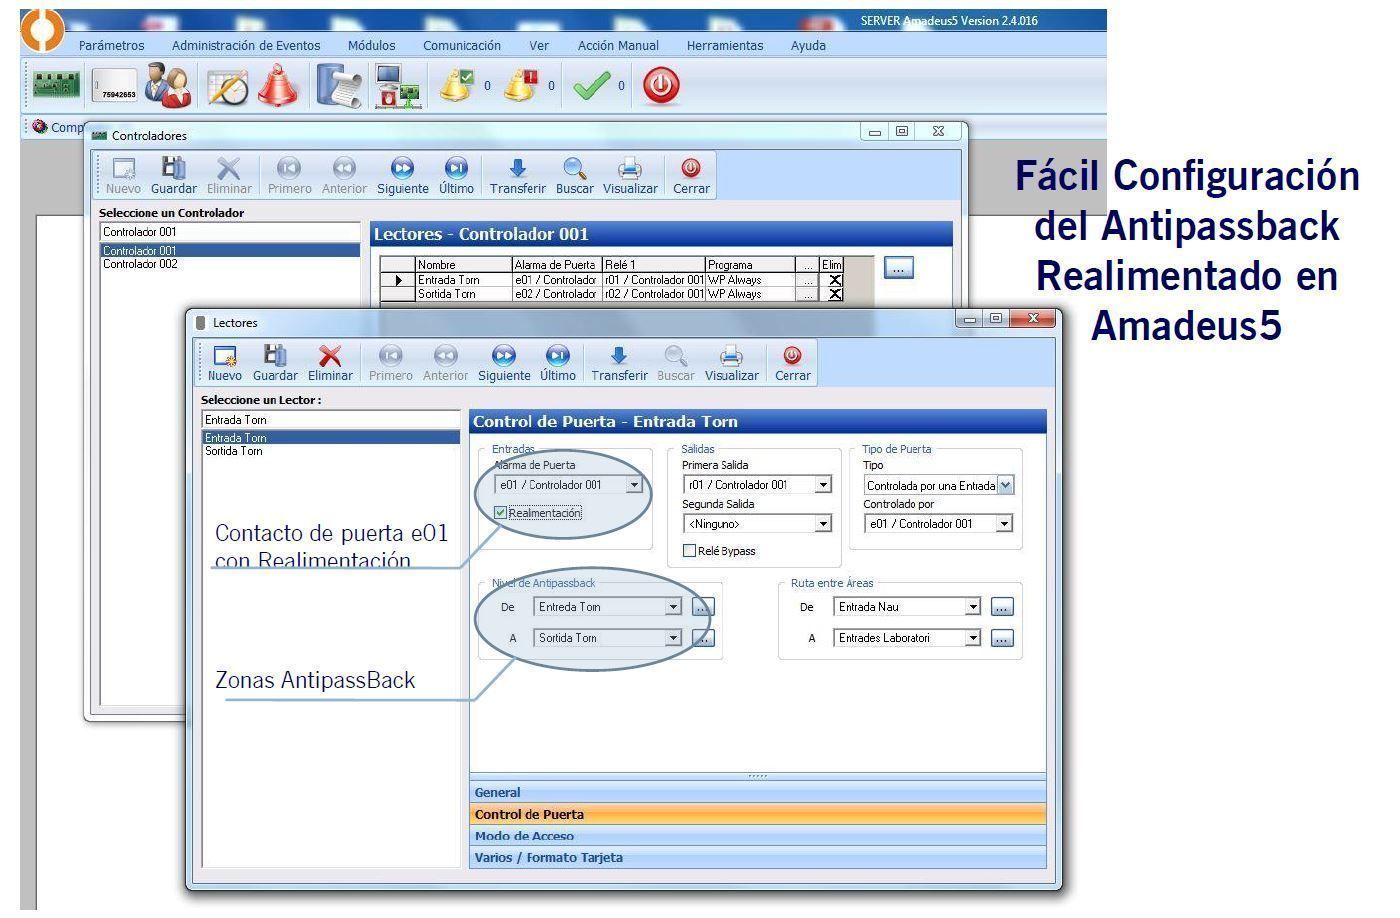Image resolution: width=1400 pixels, height=918 pixels.
Task: Click Nuevo in the Lectores window toolbar
Action: (224, 364)
